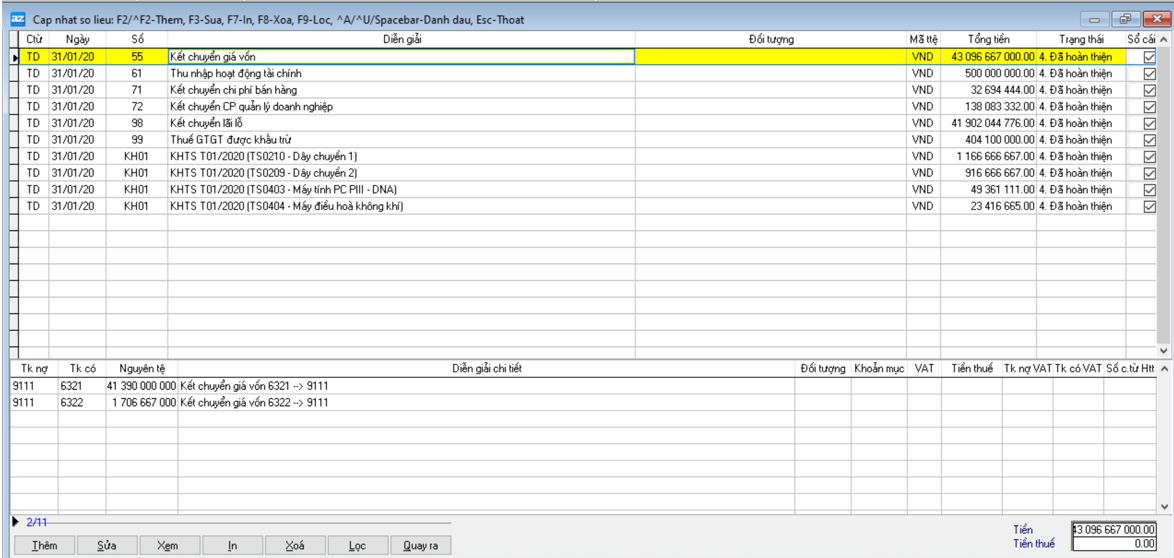Select the Thu nhập hoạt động tài chính row

(x=400, y=74)
